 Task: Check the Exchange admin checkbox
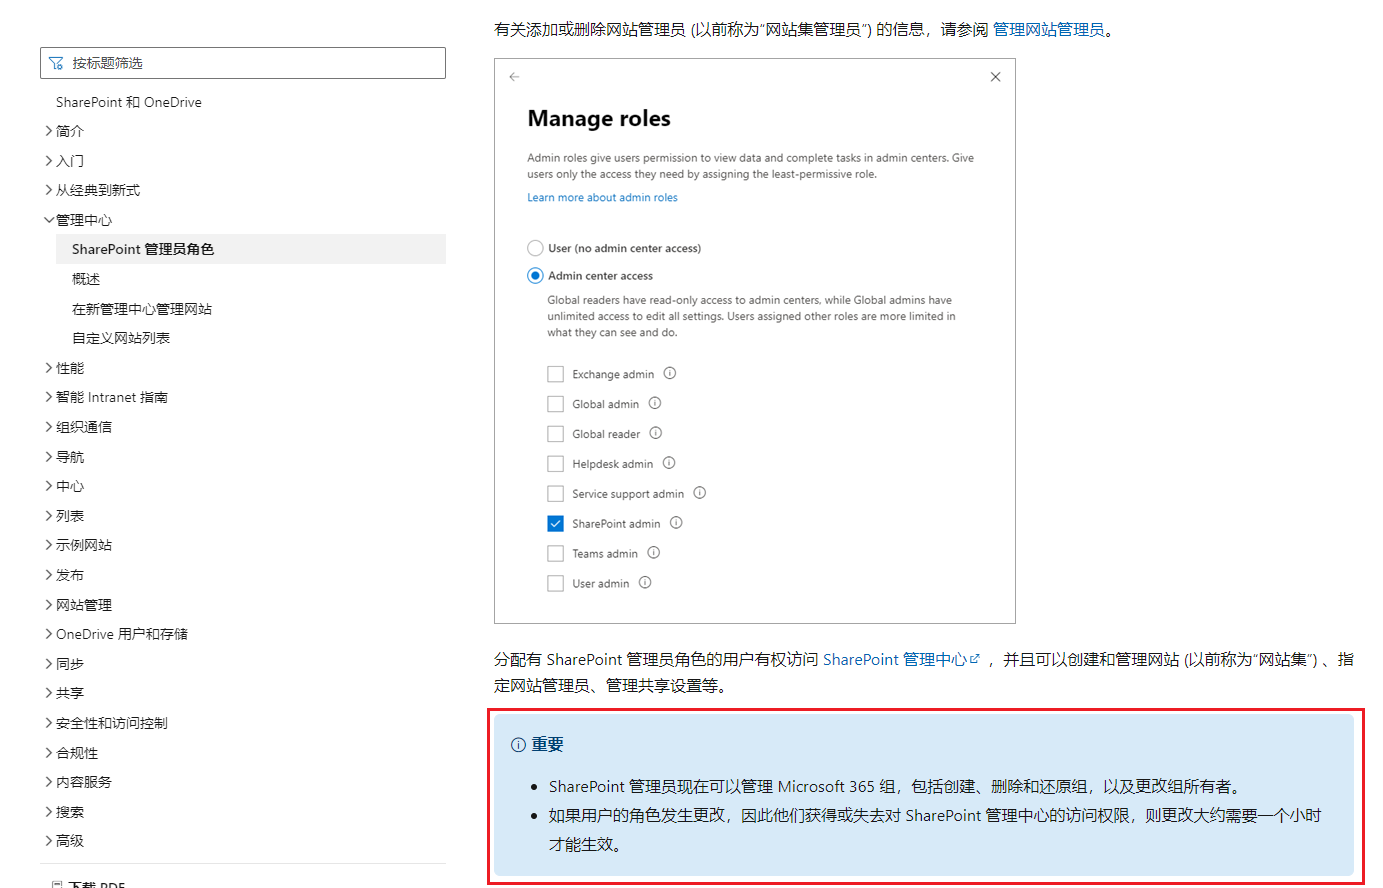(x=555, y=374)
